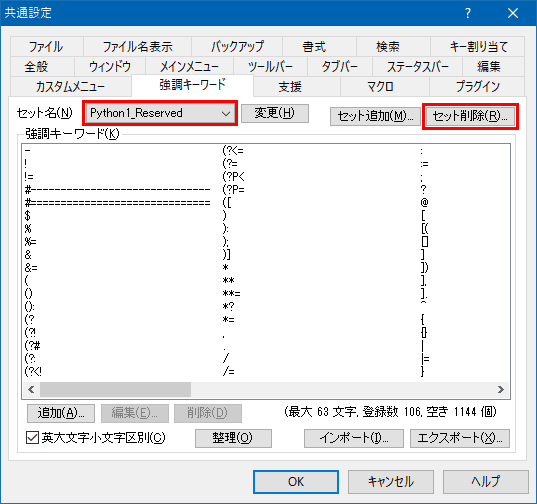Open the インポート(I) dialog button
This screenshot has height=504, width=537.
pyautogui.click(x=354, y=438)
